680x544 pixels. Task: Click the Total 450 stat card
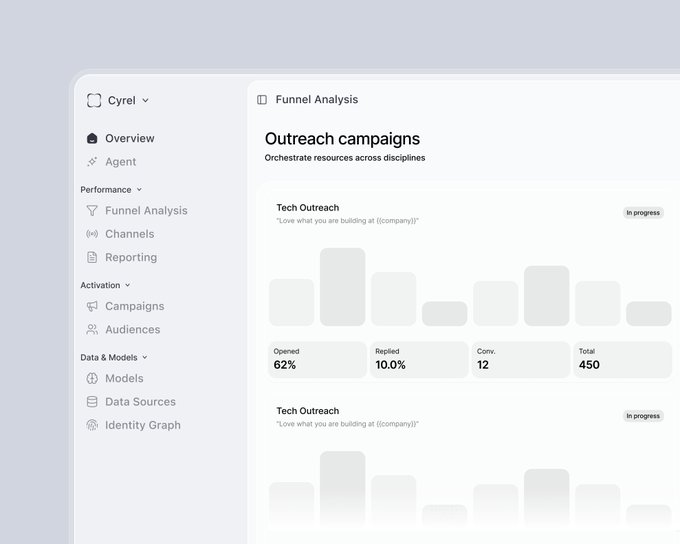tap(623, 360)
